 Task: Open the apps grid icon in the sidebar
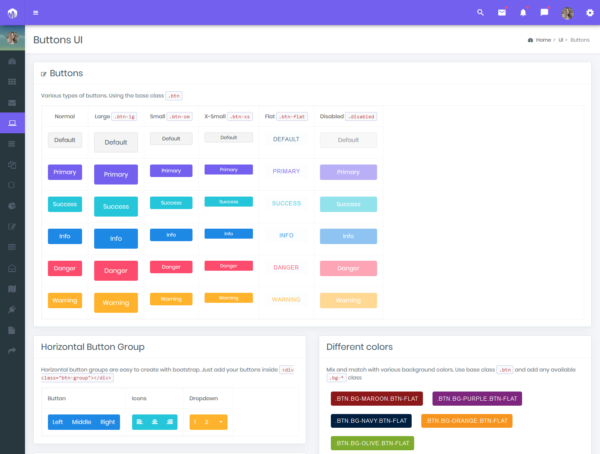(12, 82)
